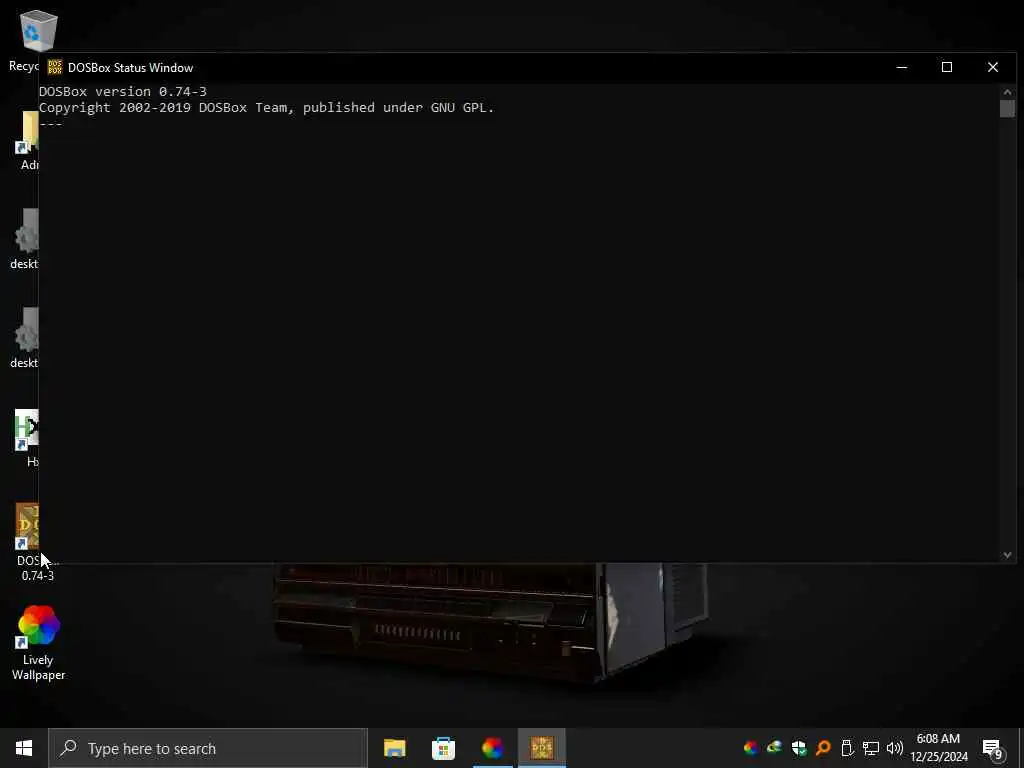Open the volume speaker tray icon
Viewport: 1024px width, 768px height.
coord(895,748)
